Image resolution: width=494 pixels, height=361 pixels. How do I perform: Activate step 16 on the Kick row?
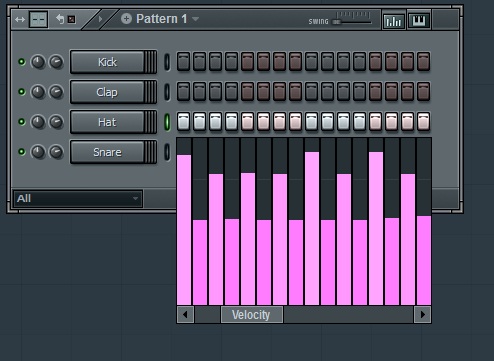[x=423, y=62]
